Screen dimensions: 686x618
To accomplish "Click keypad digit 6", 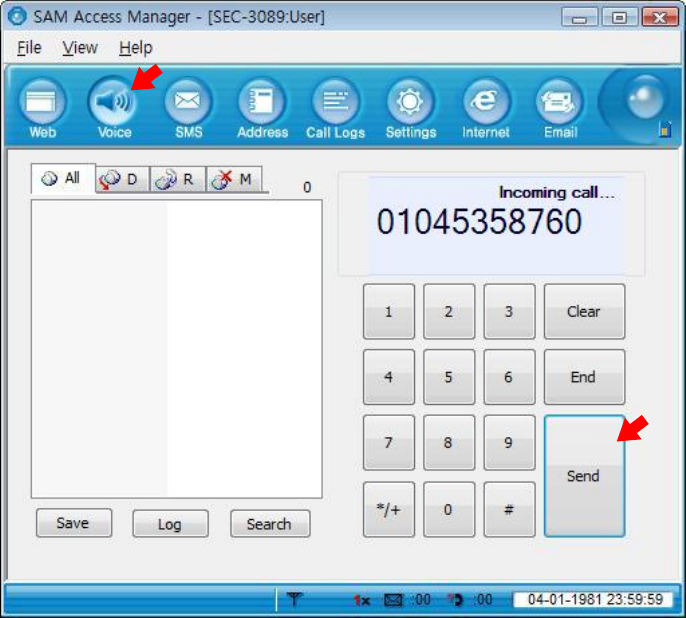I will tap(509, 377).
